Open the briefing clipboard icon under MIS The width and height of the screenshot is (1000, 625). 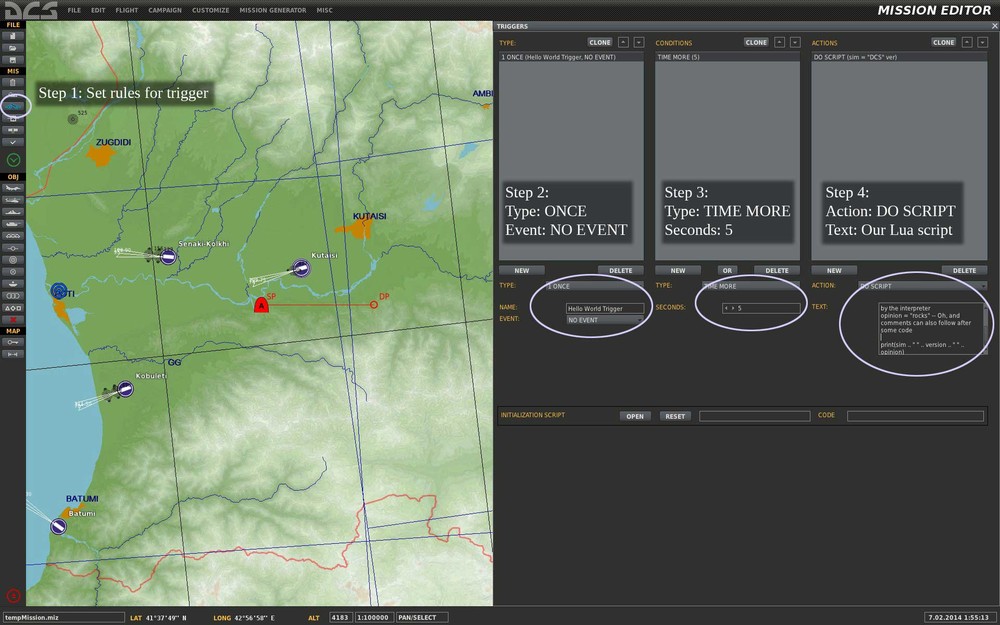(x=13, y=82)
